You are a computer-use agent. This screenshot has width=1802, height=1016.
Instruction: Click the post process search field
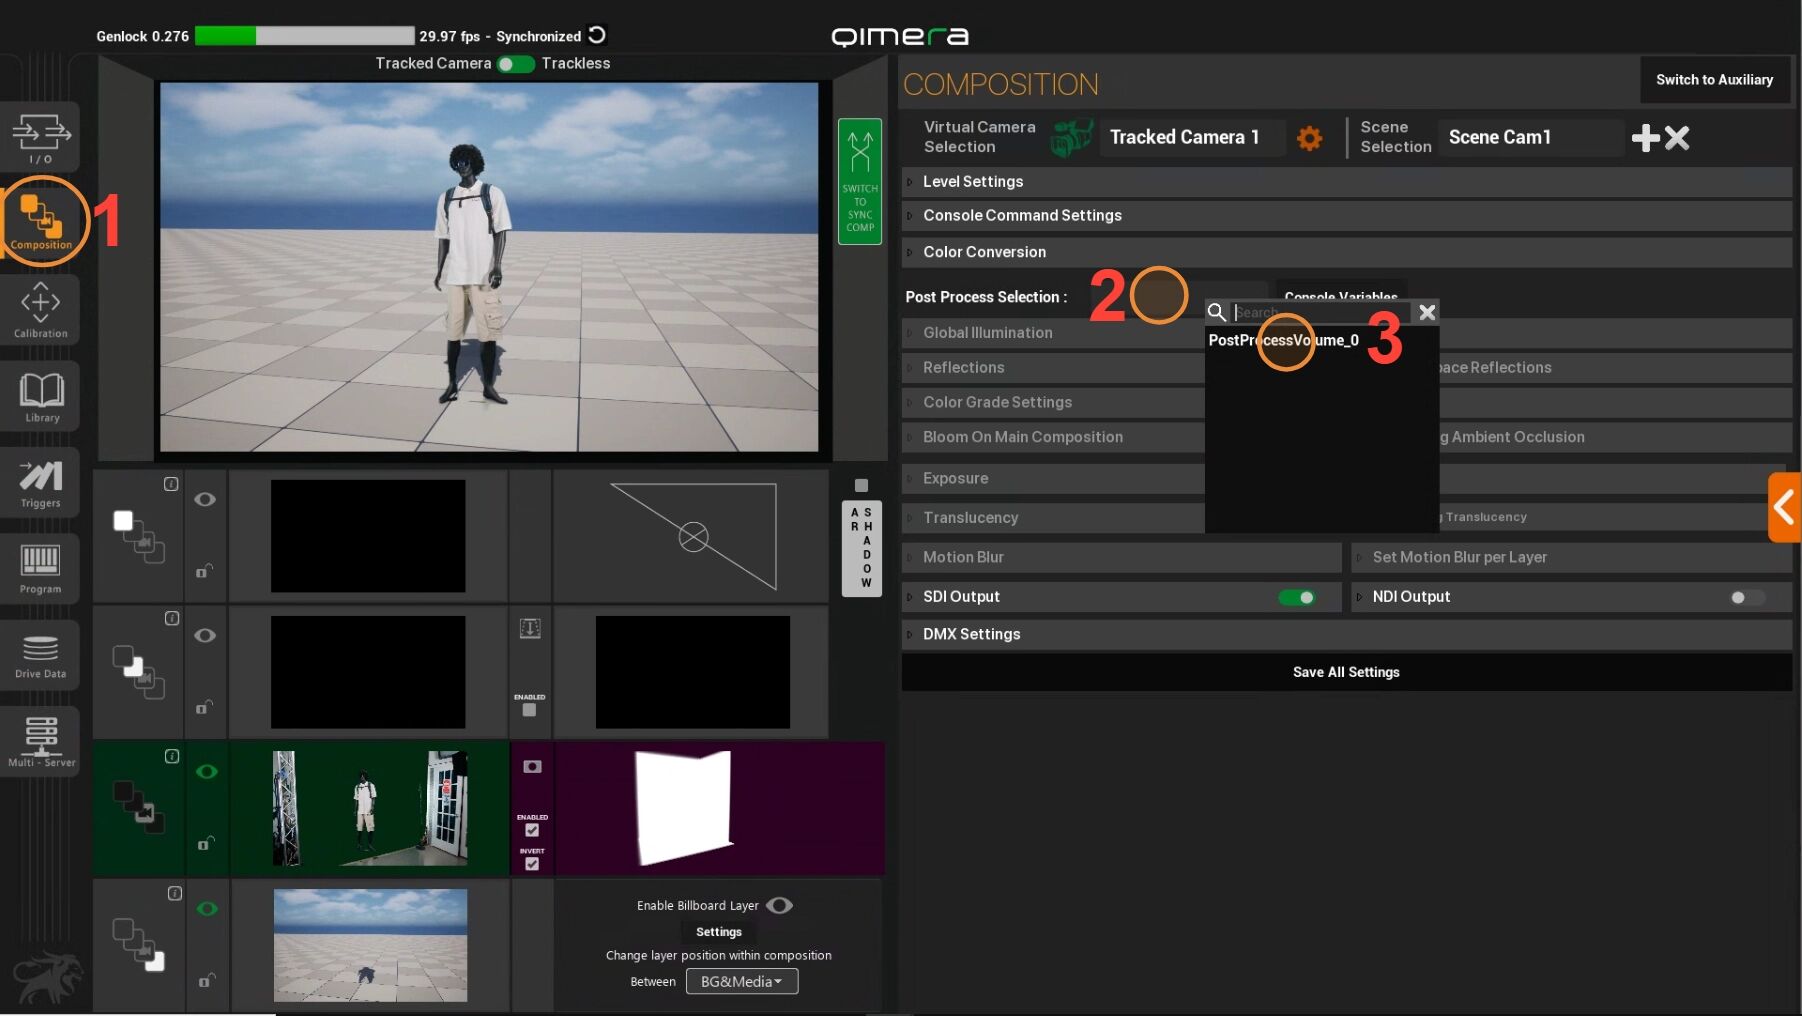coord(1318,312)
